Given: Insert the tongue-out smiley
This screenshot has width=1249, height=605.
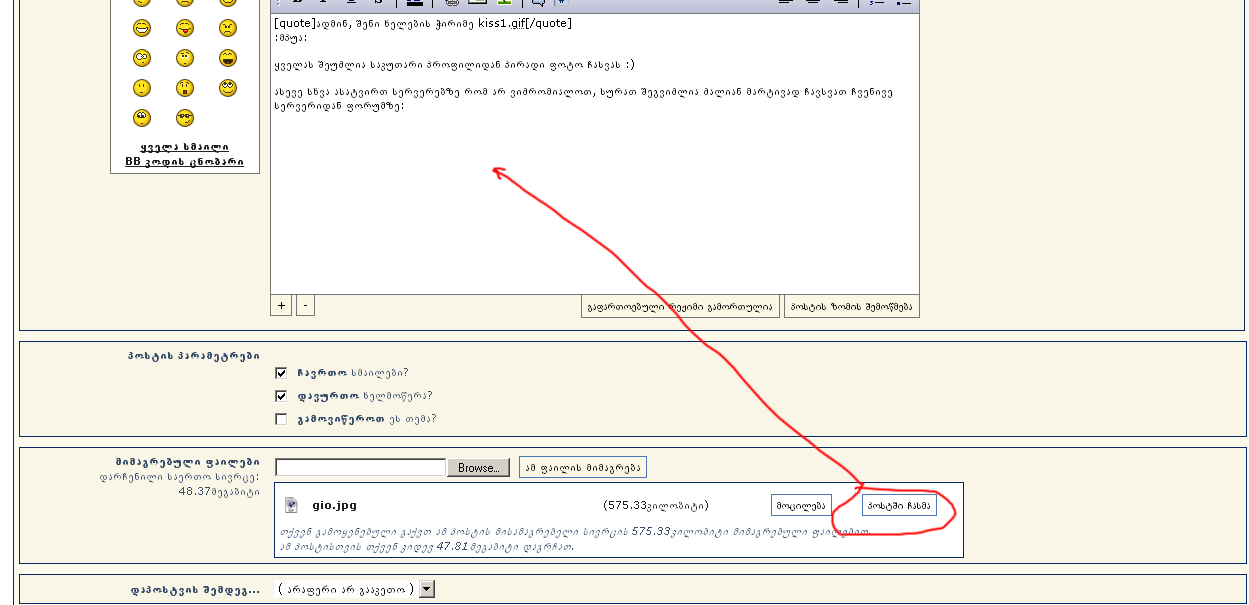Looking at the screenshot, I should pyautogui.click(x=185, y=28).
